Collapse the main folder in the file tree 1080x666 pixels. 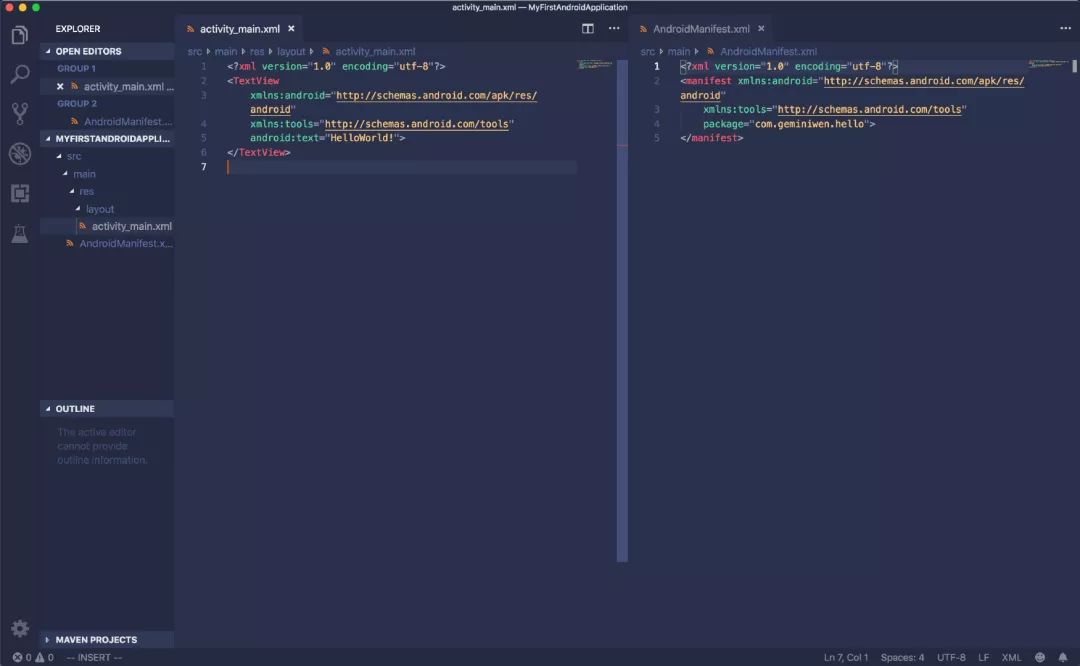click(x=84, y=174)
